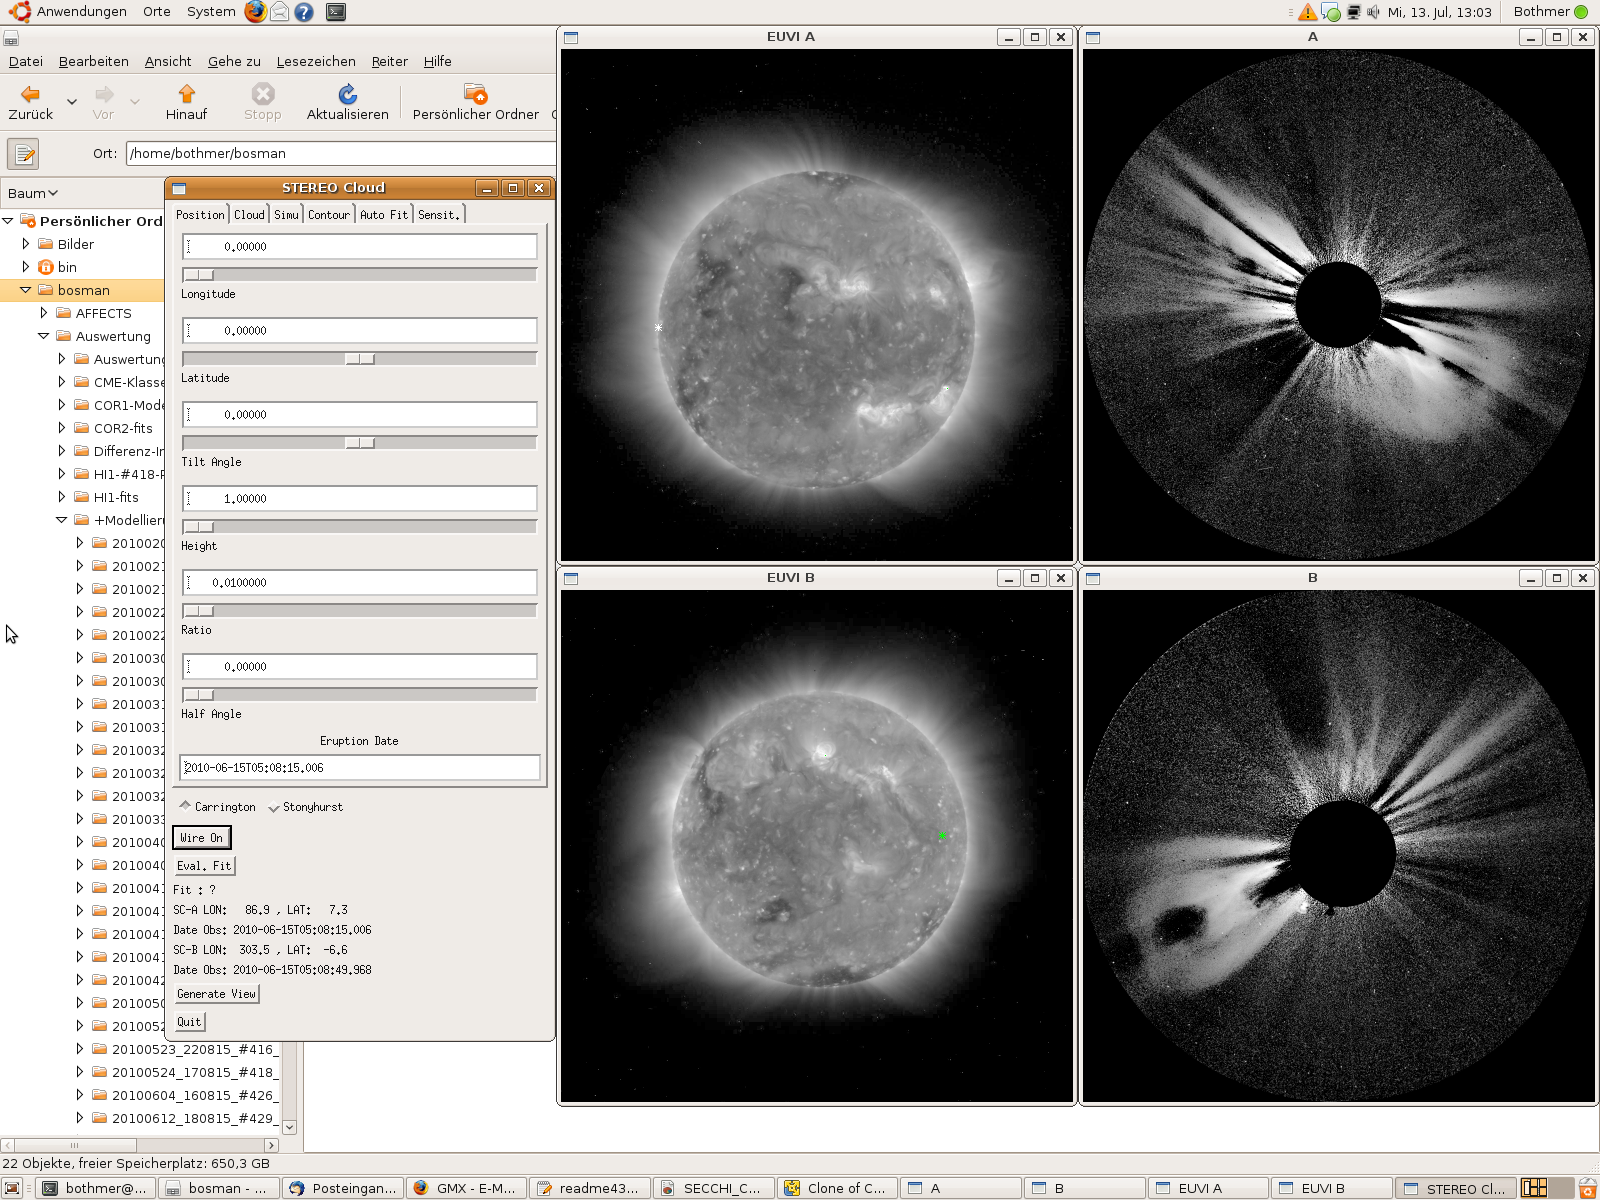Click the Eruption Date input field

pos(360,768)
